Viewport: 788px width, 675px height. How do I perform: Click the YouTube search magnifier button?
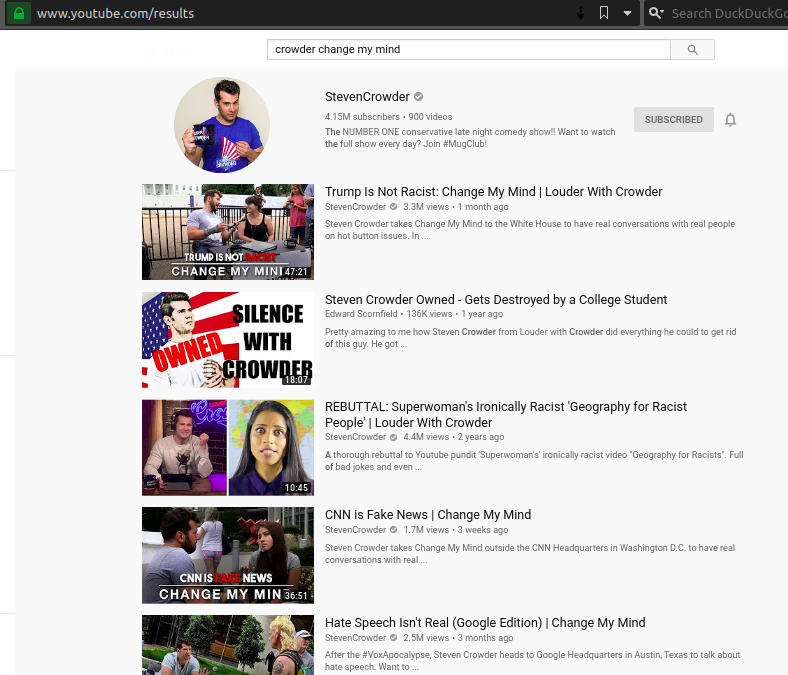[x=693, y=50]
